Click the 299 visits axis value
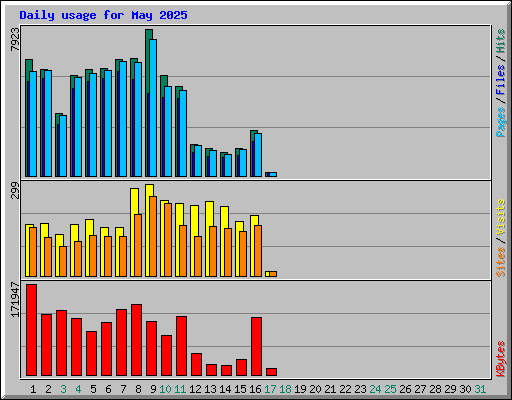 click(15, 190)
